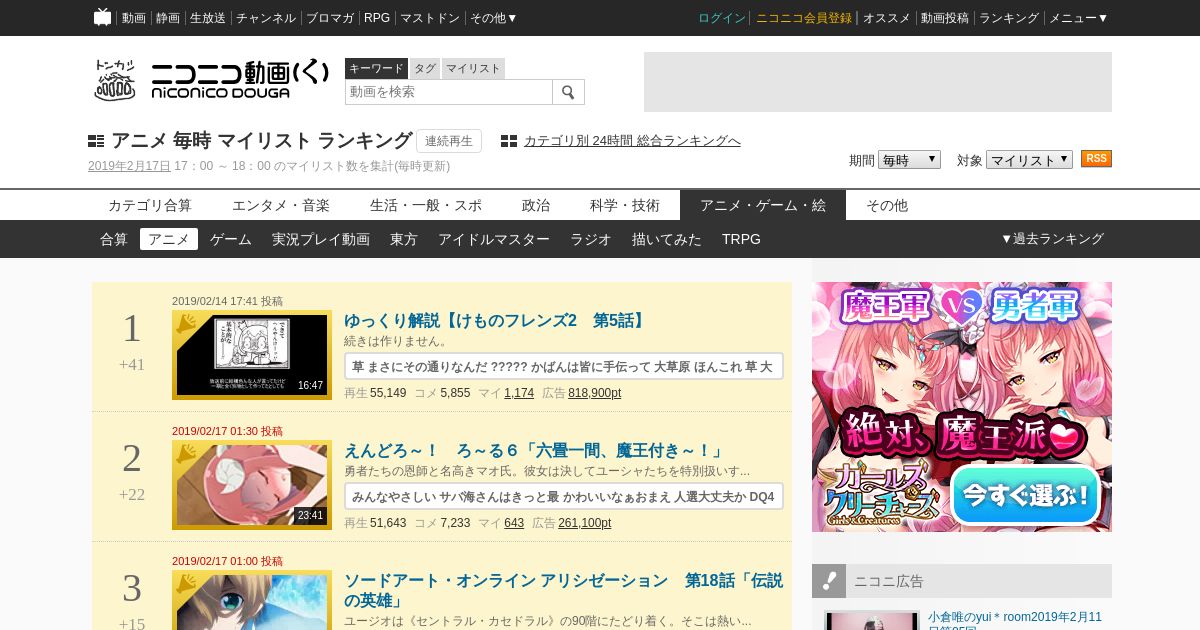Screen dimensions: 1200x630
Task: Subscribe via the orange RSS icon
Action: [1096, 159]
